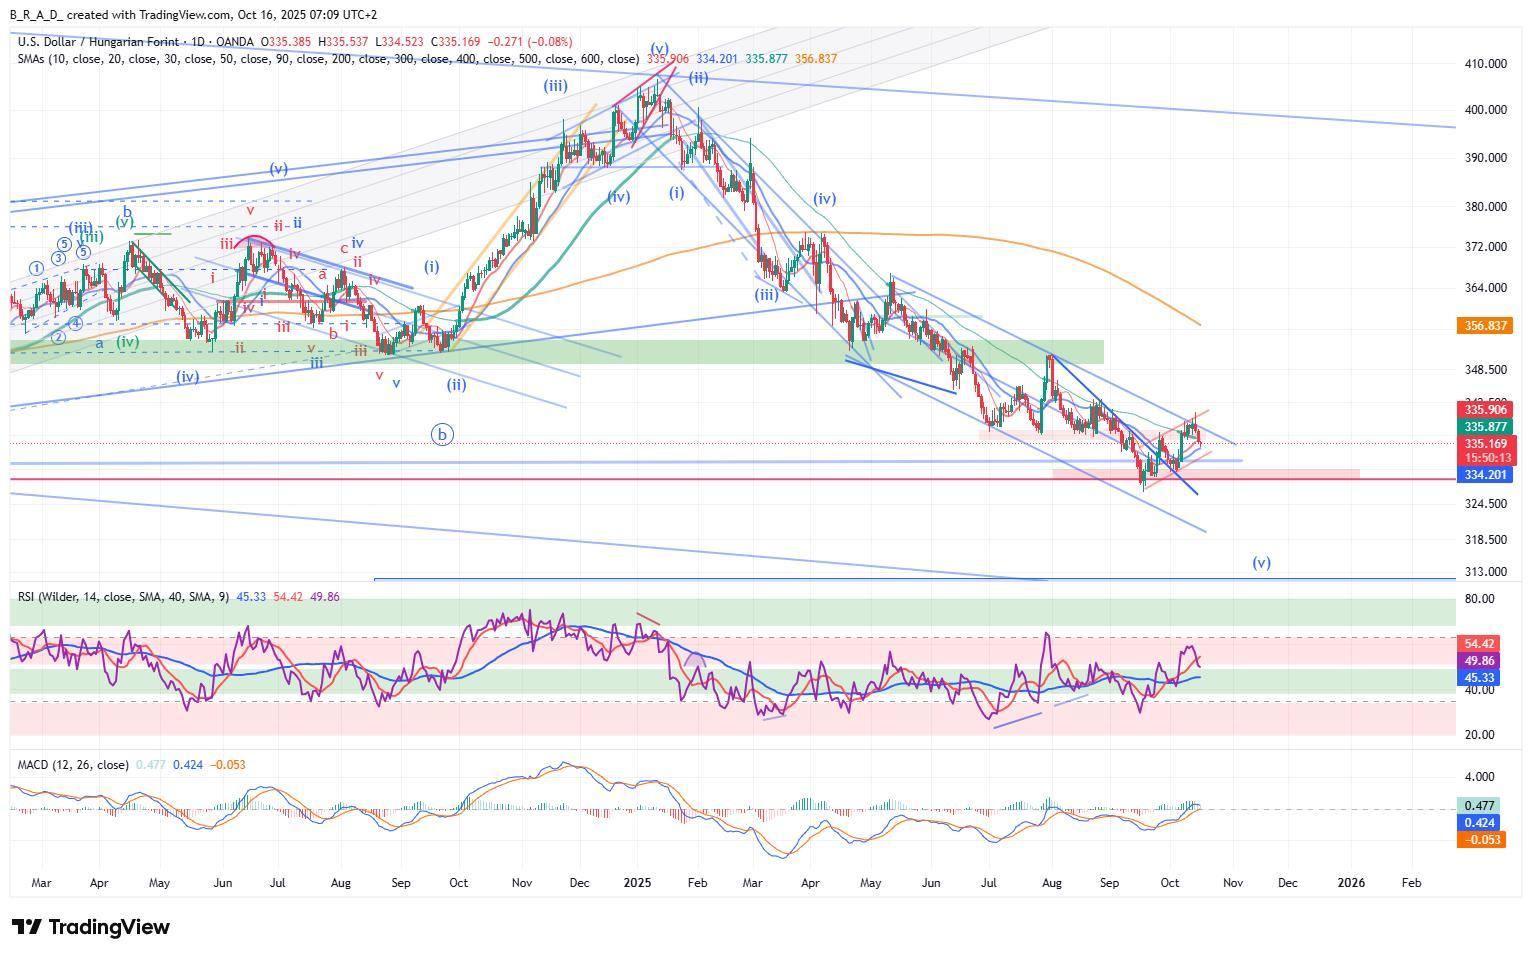The height and width of the screenshot is (957, 1532).
Task: Click the 2025 label on time axis
Action: pyautogui.click(x=637, y=883)
